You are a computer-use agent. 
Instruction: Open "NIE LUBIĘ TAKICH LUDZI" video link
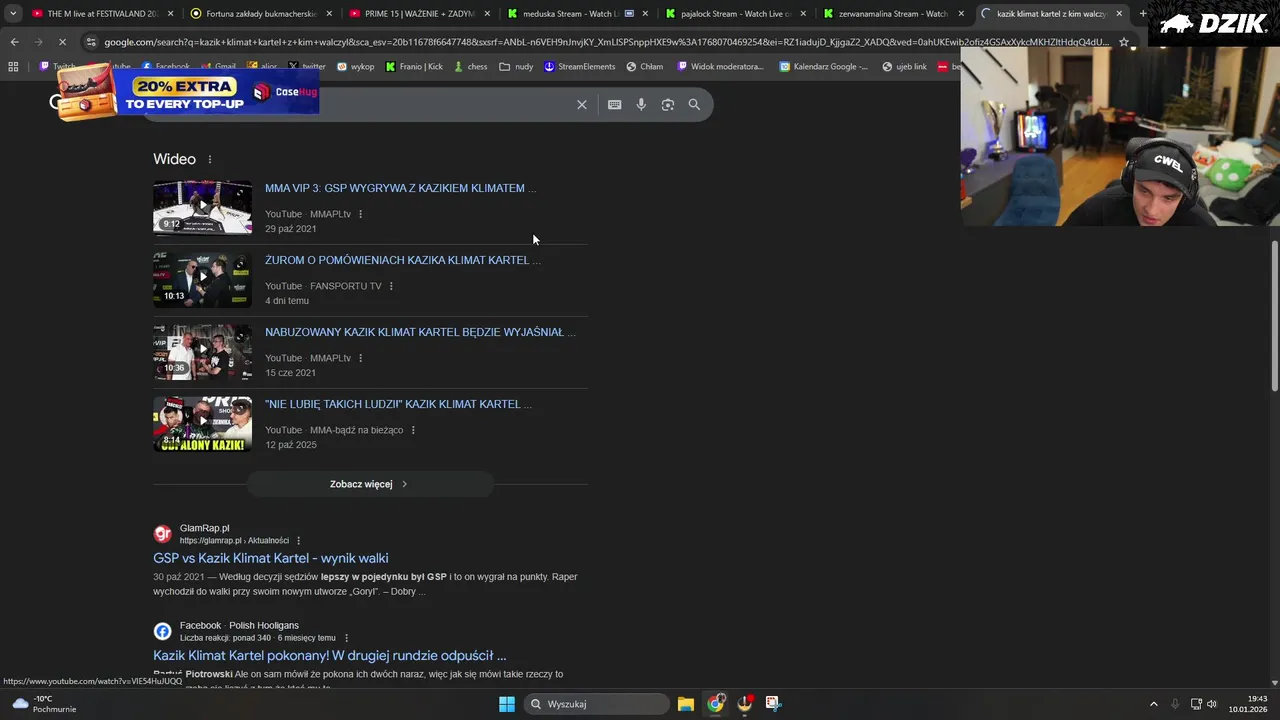click(x=398, y=404)
